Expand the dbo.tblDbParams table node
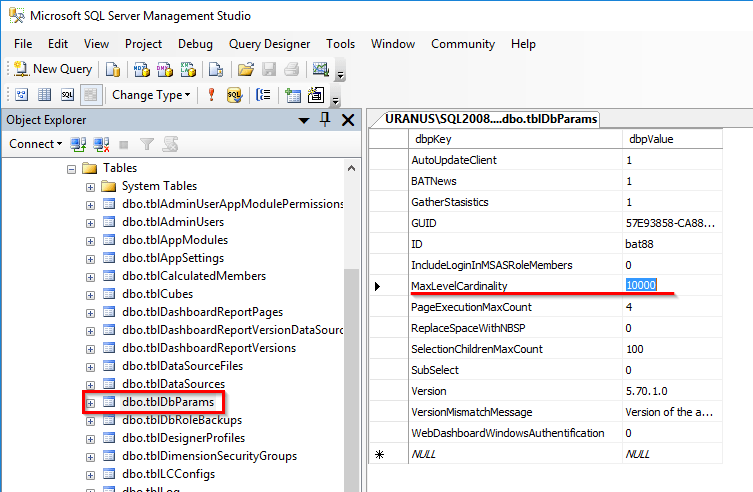 (90, 403)
